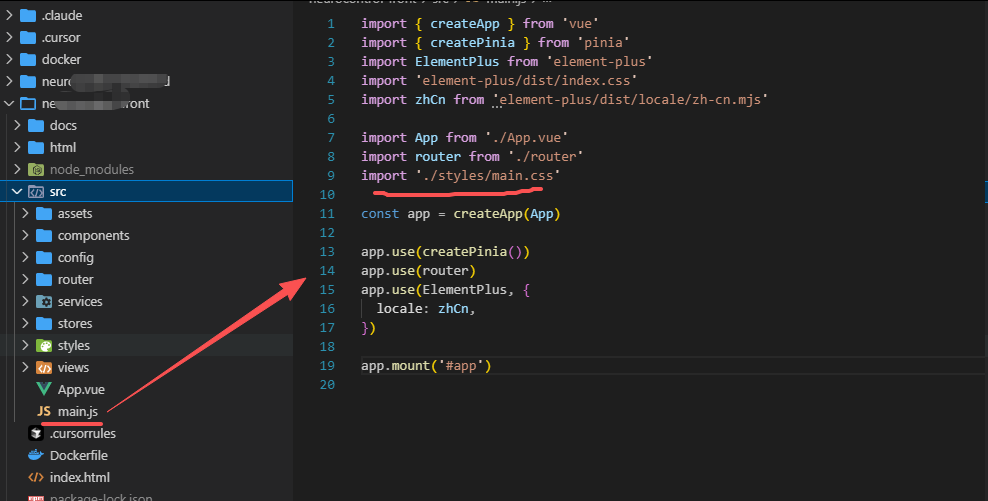Click 'pinia' string on line 2

(603, 43)
